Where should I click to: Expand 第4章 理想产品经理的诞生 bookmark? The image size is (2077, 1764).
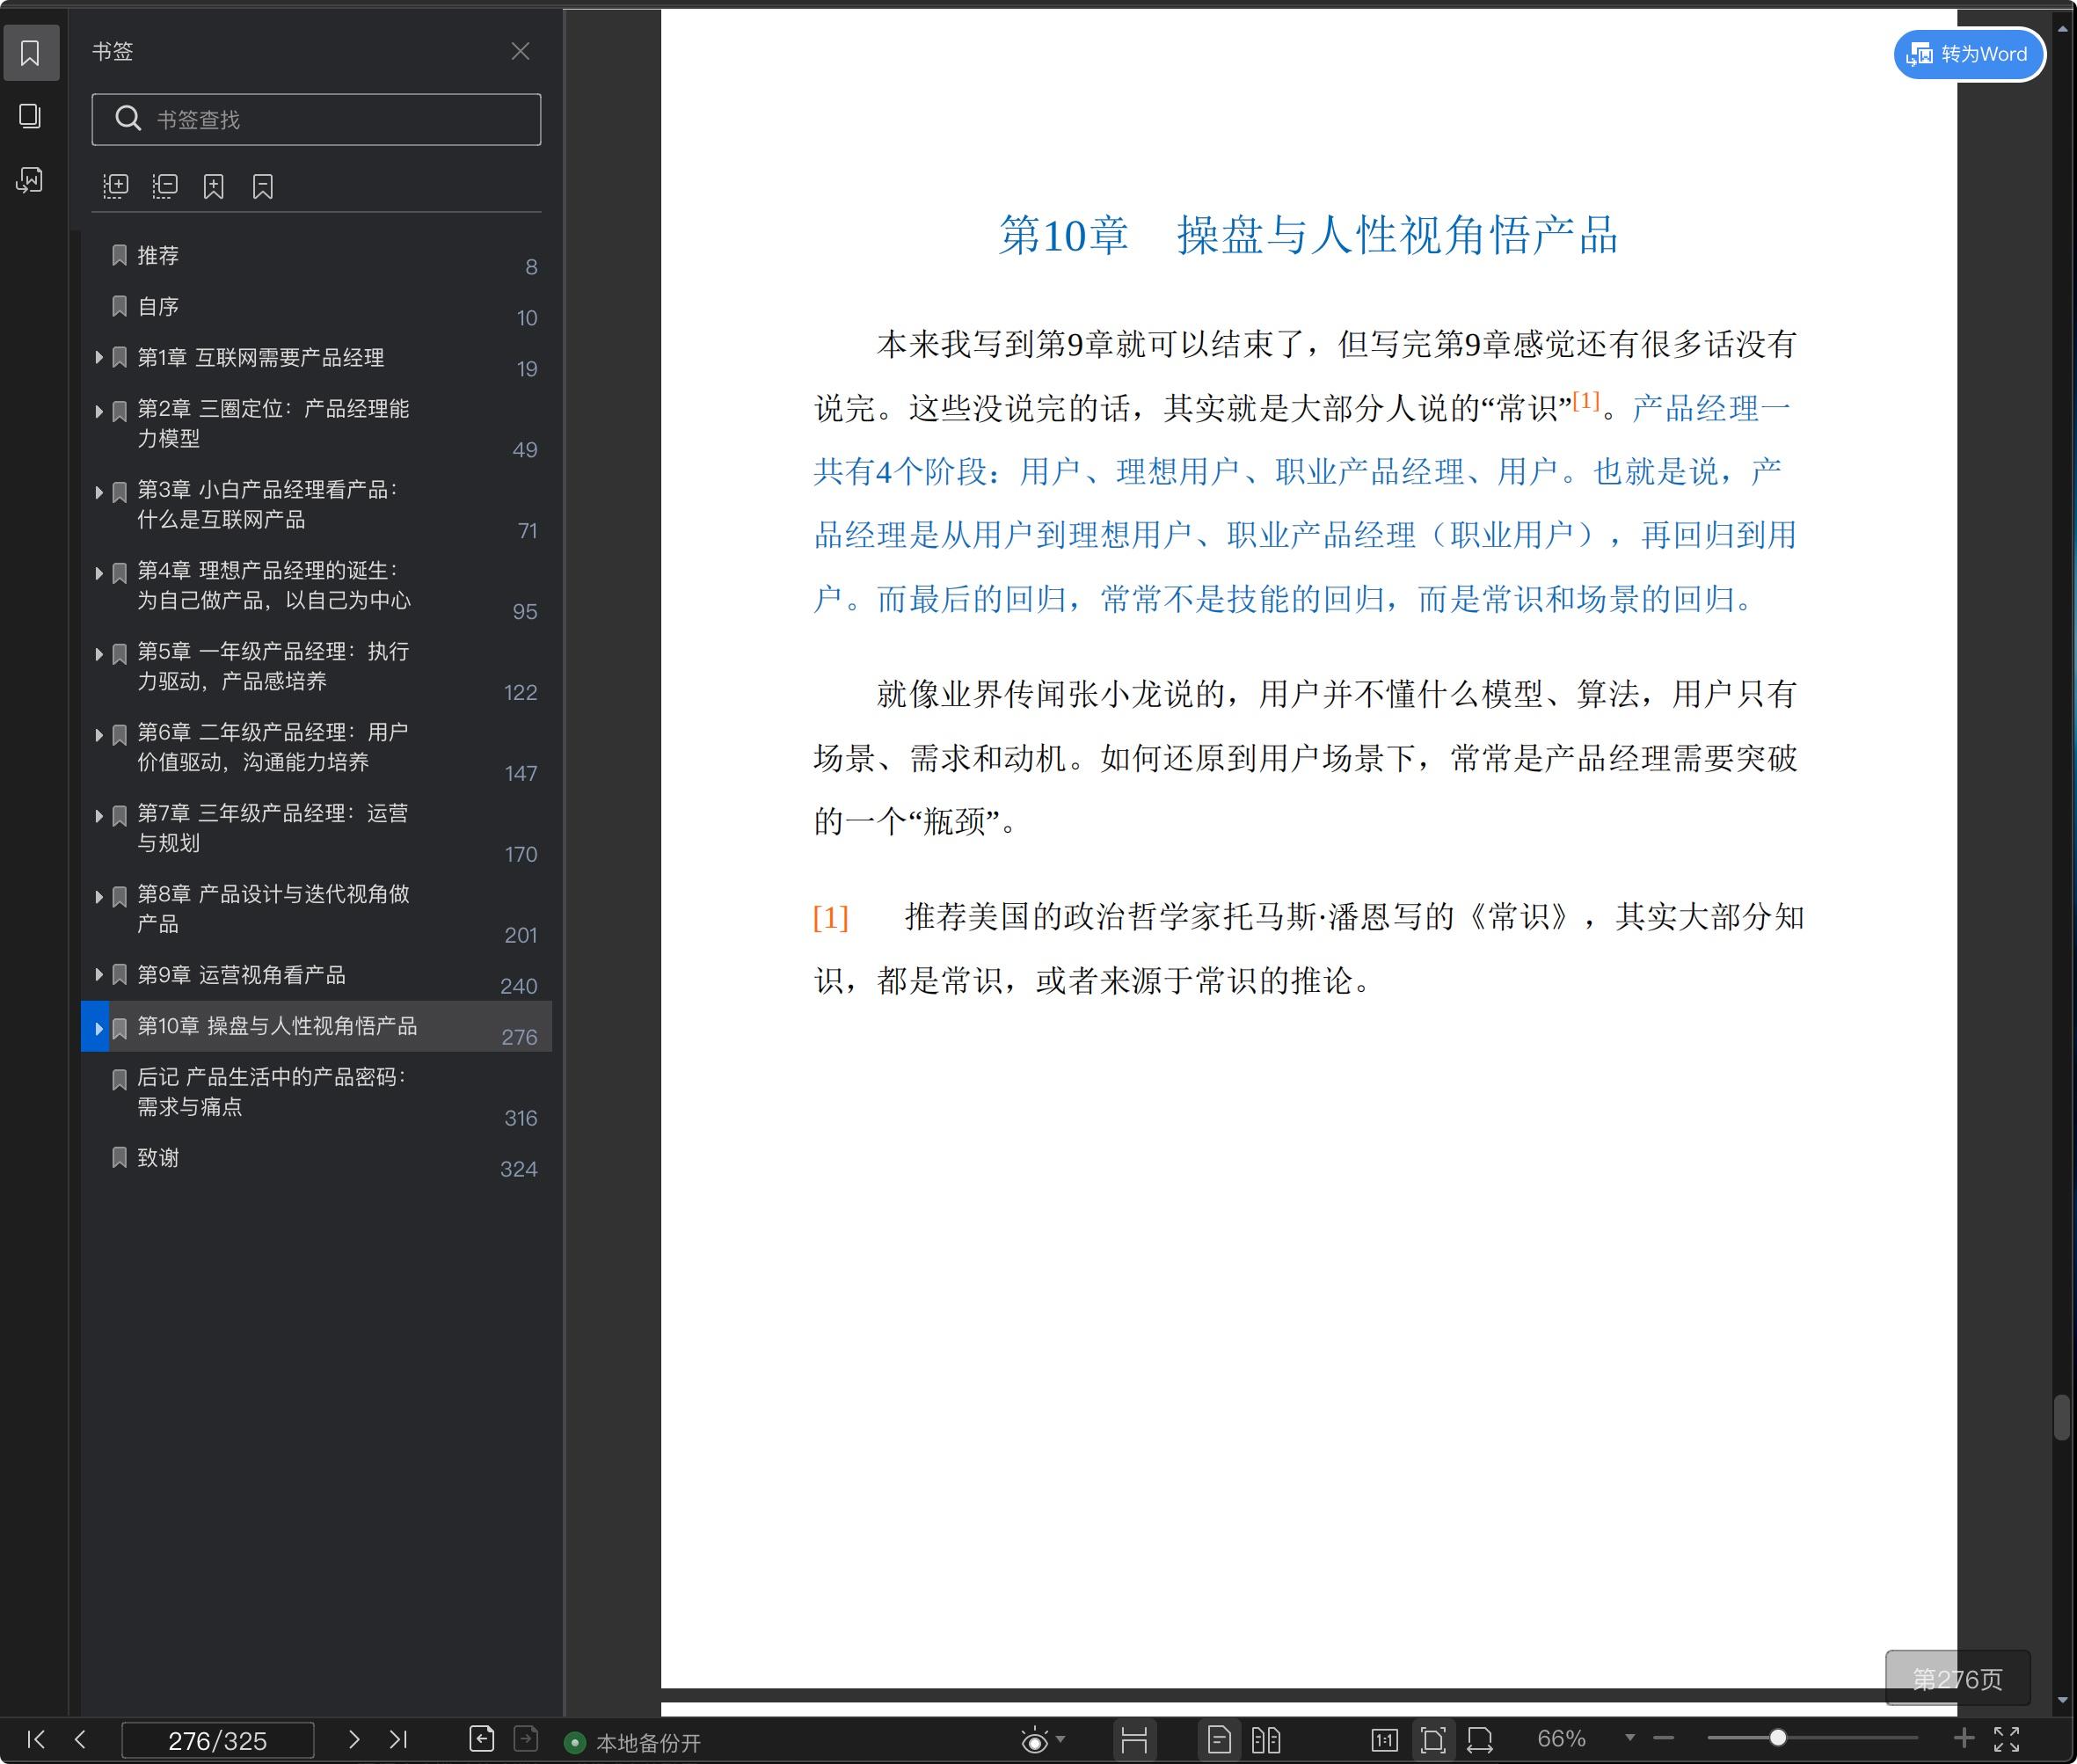[x=99, y=573]
